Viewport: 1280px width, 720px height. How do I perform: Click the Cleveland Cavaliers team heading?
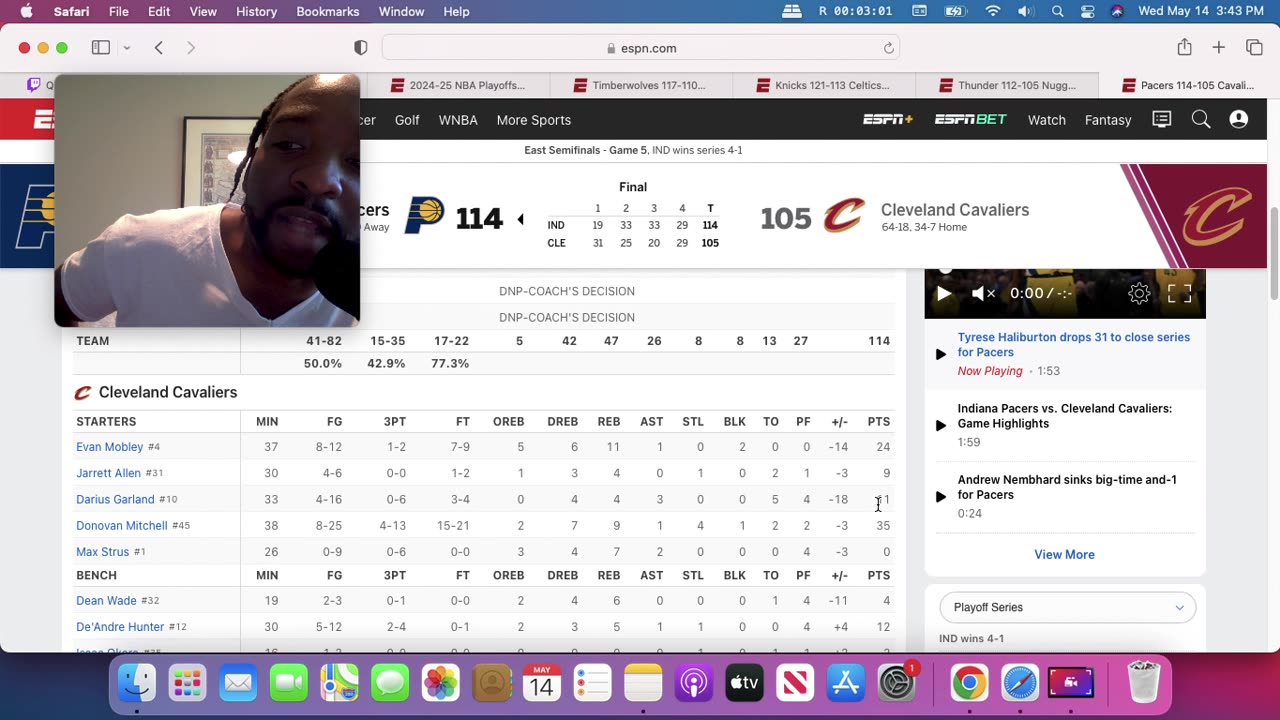[x=167, y=392]
